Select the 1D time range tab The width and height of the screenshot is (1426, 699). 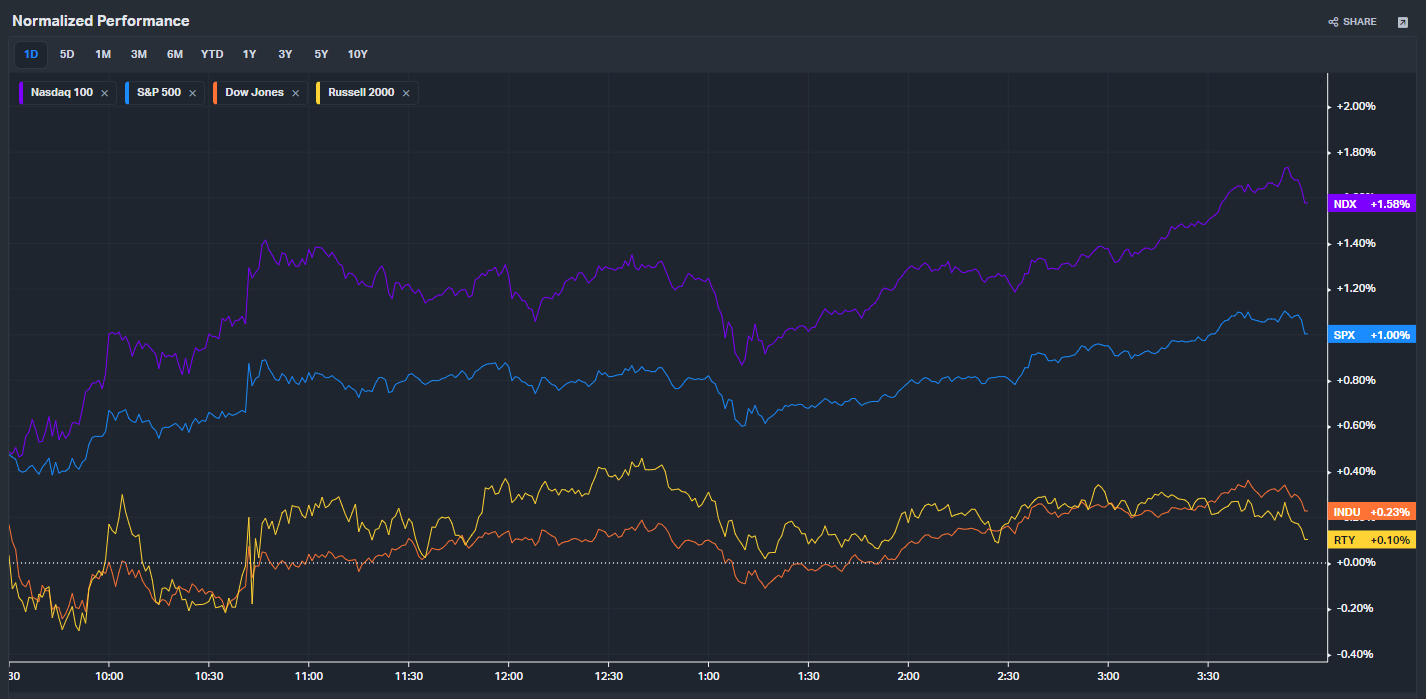tap(31, 54)
